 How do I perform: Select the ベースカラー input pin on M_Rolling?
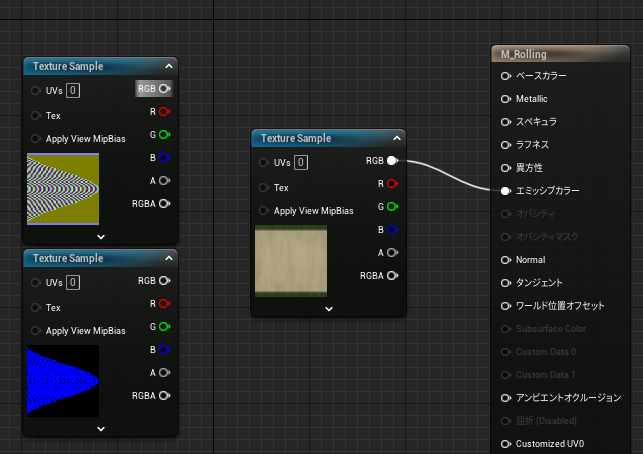(506, 76)
